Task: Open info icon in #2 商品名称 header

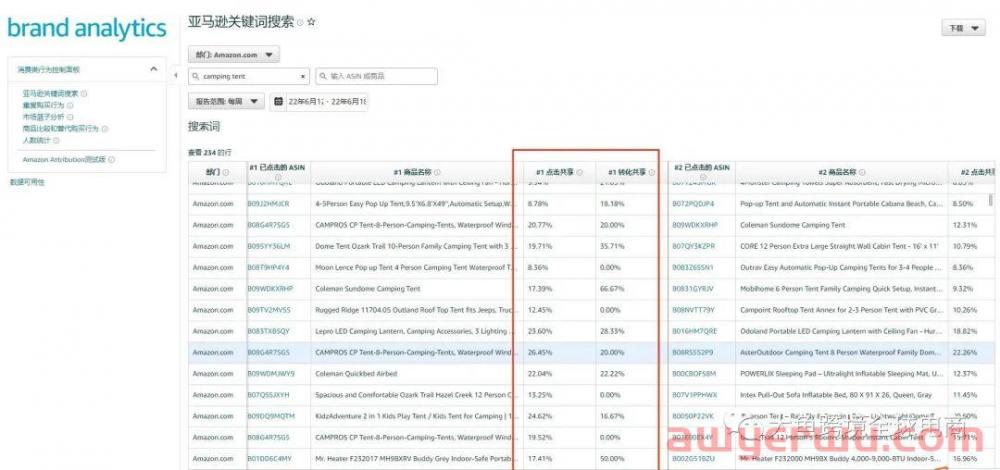Action: [x=862, y=173]
